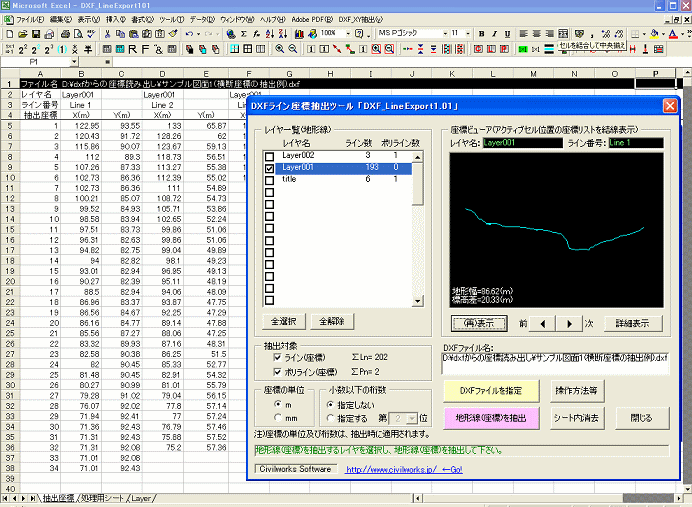Open the civilworks.jp link
Image resolution: width=692 pixels, height=507 pixels.
(404, 469)
